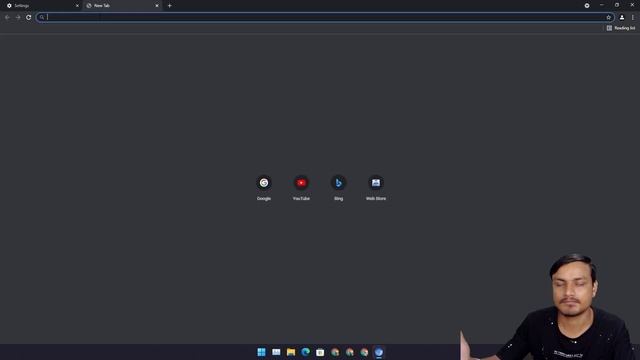Close the Settings tab
640x360 pixels.
pos(77,6)
